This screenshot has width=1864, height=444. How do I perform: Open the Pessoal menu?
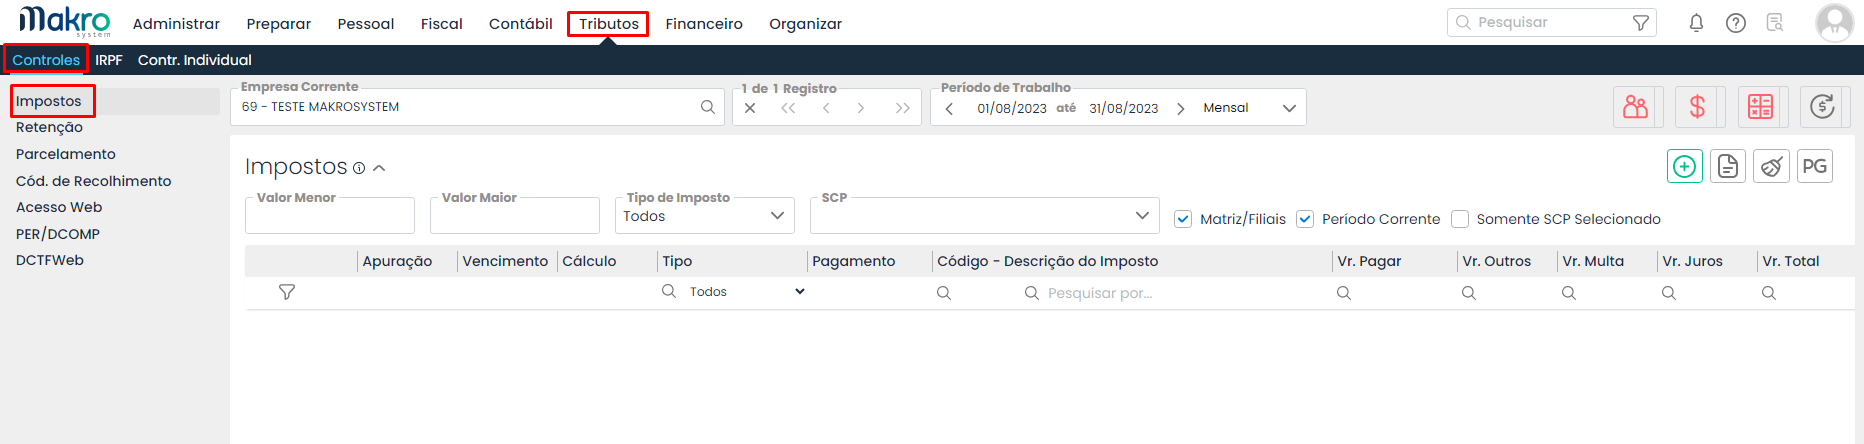coord(366,24)
